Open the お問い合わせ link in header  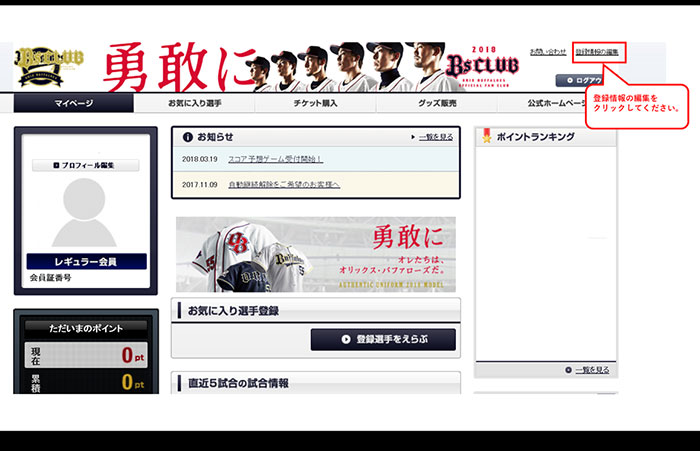pos(548,51)
